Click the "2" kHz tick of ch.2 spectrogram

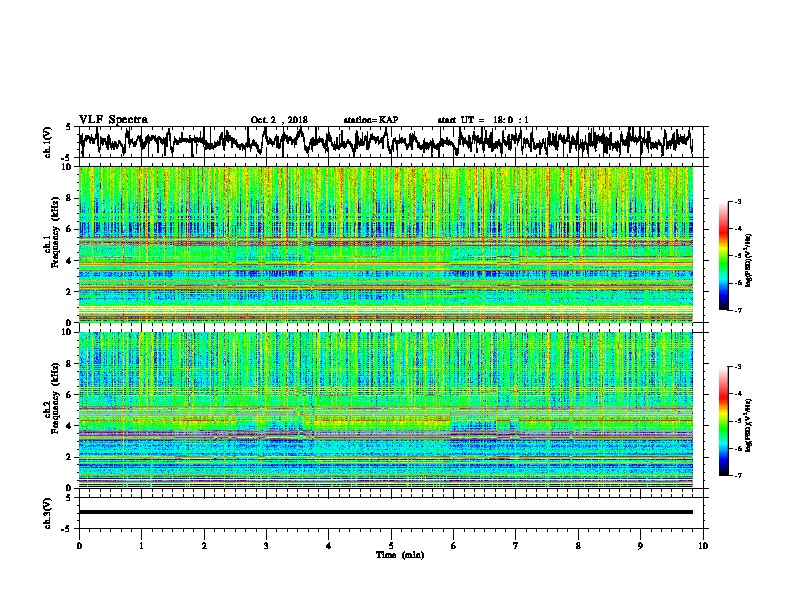(x=70, y=457)
